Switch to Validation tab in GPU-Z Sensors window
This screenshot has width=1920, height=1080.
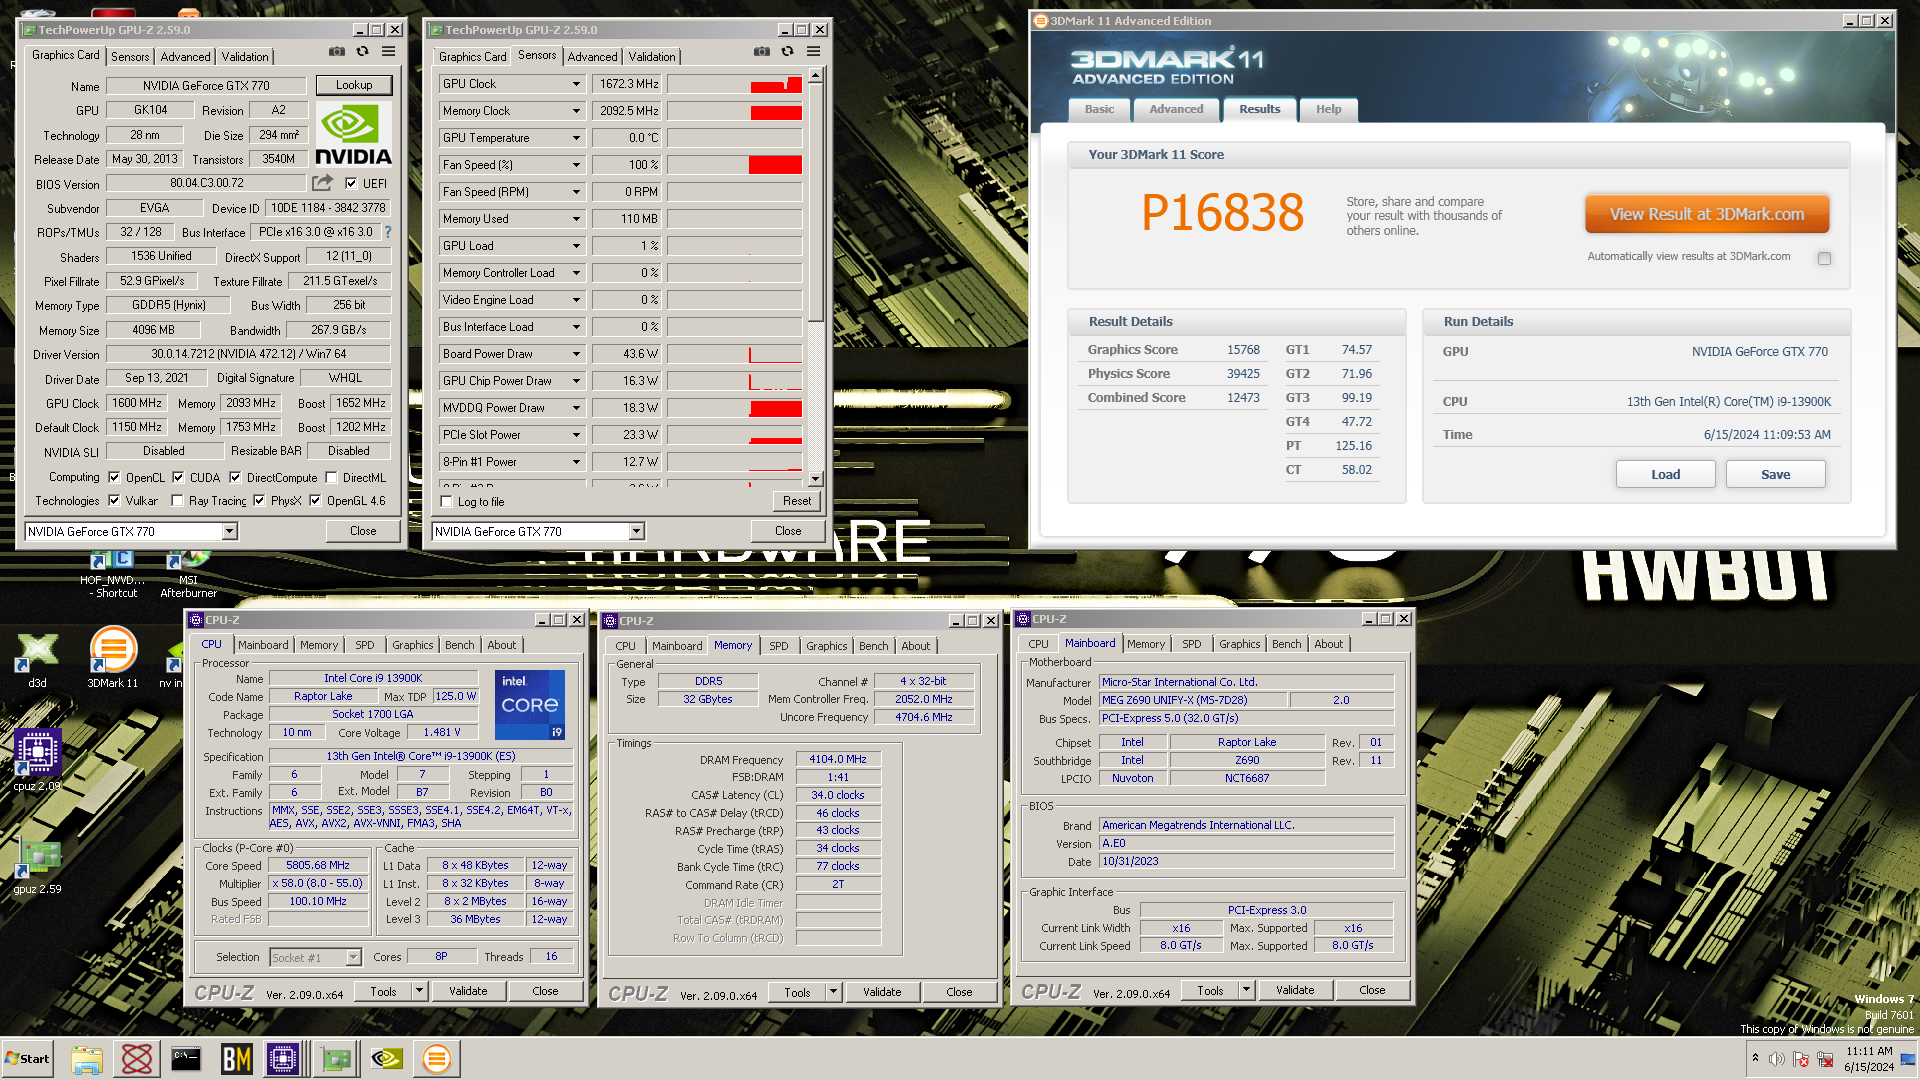pyautogui.click(x=652, y=57)
